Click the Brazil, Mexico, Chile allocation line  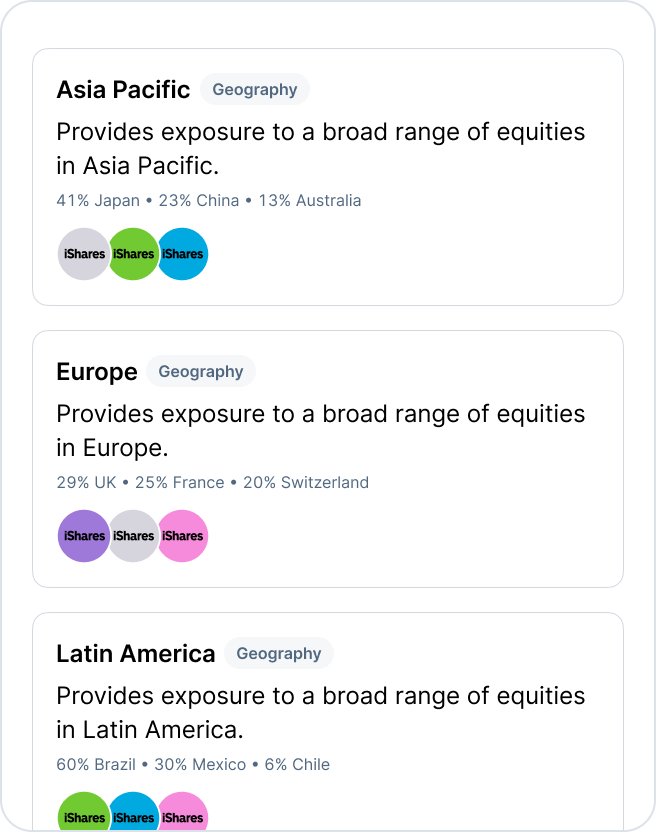(193, 764)
